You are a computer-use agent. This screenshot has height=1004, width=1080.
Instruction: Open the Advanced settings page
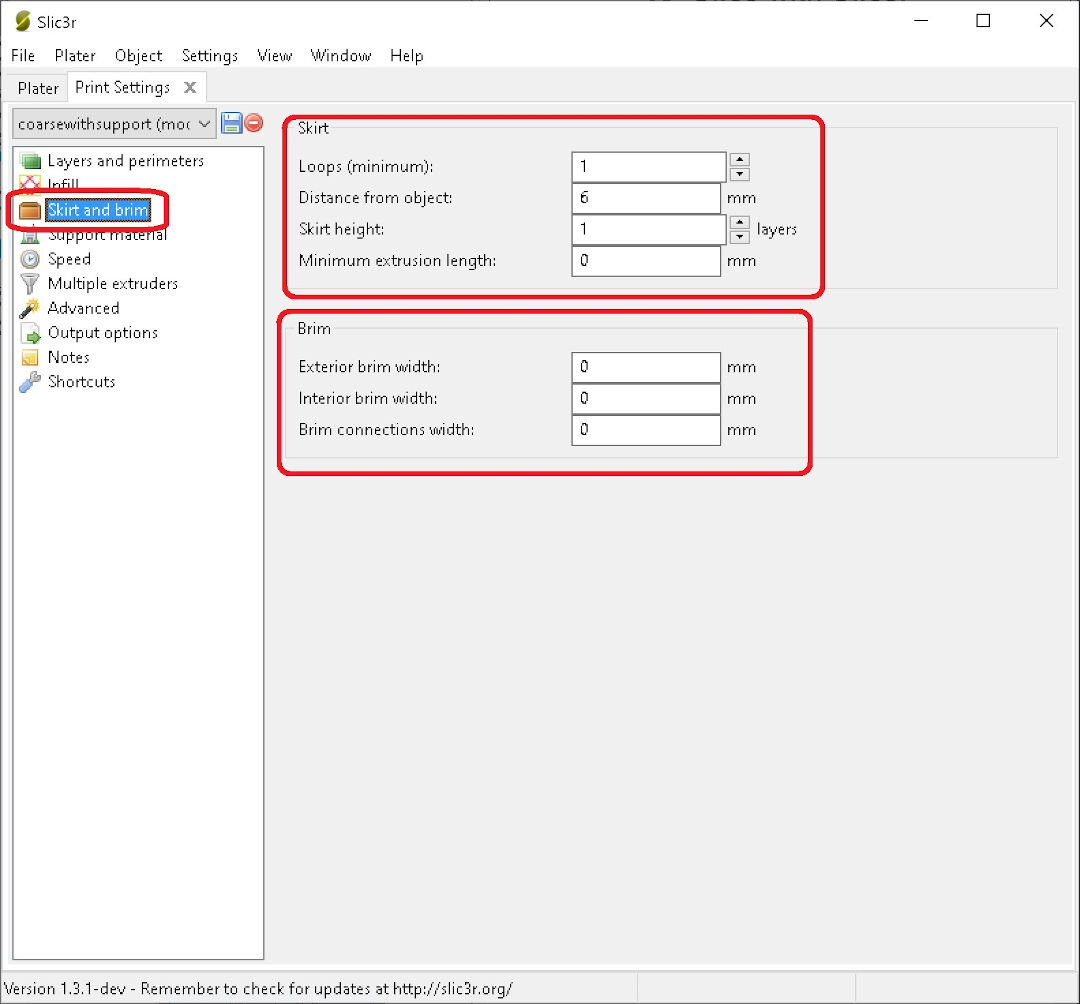coord(83,308)
